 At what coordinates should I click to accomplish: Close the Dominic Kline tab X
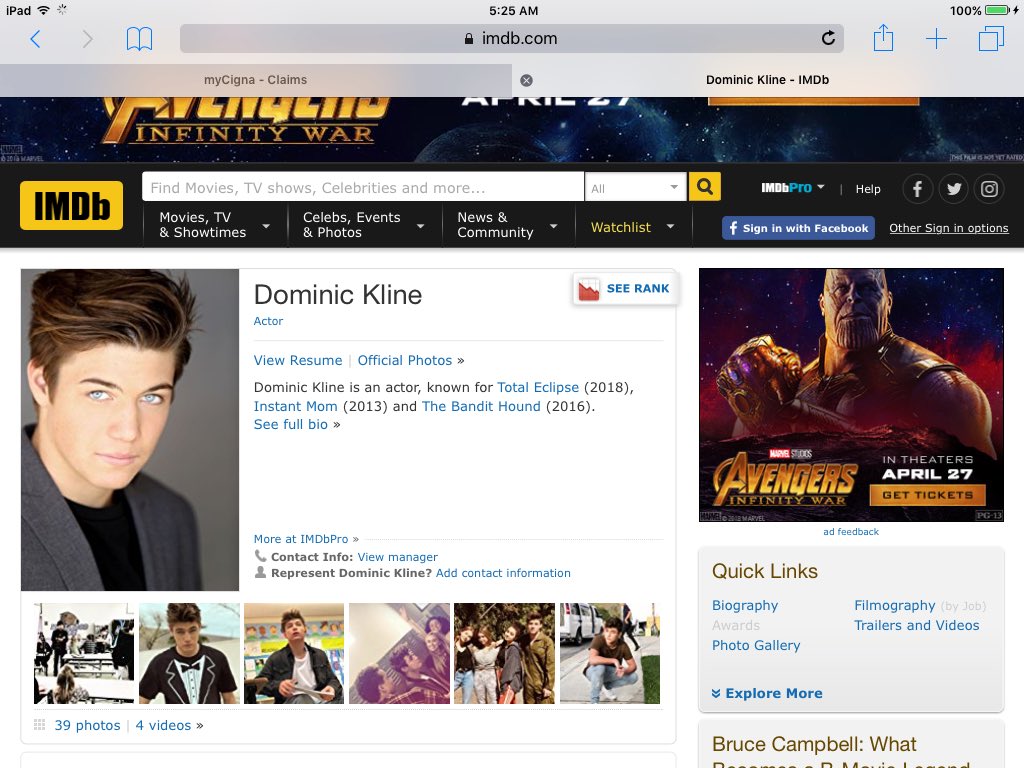(x=526, y=80)
